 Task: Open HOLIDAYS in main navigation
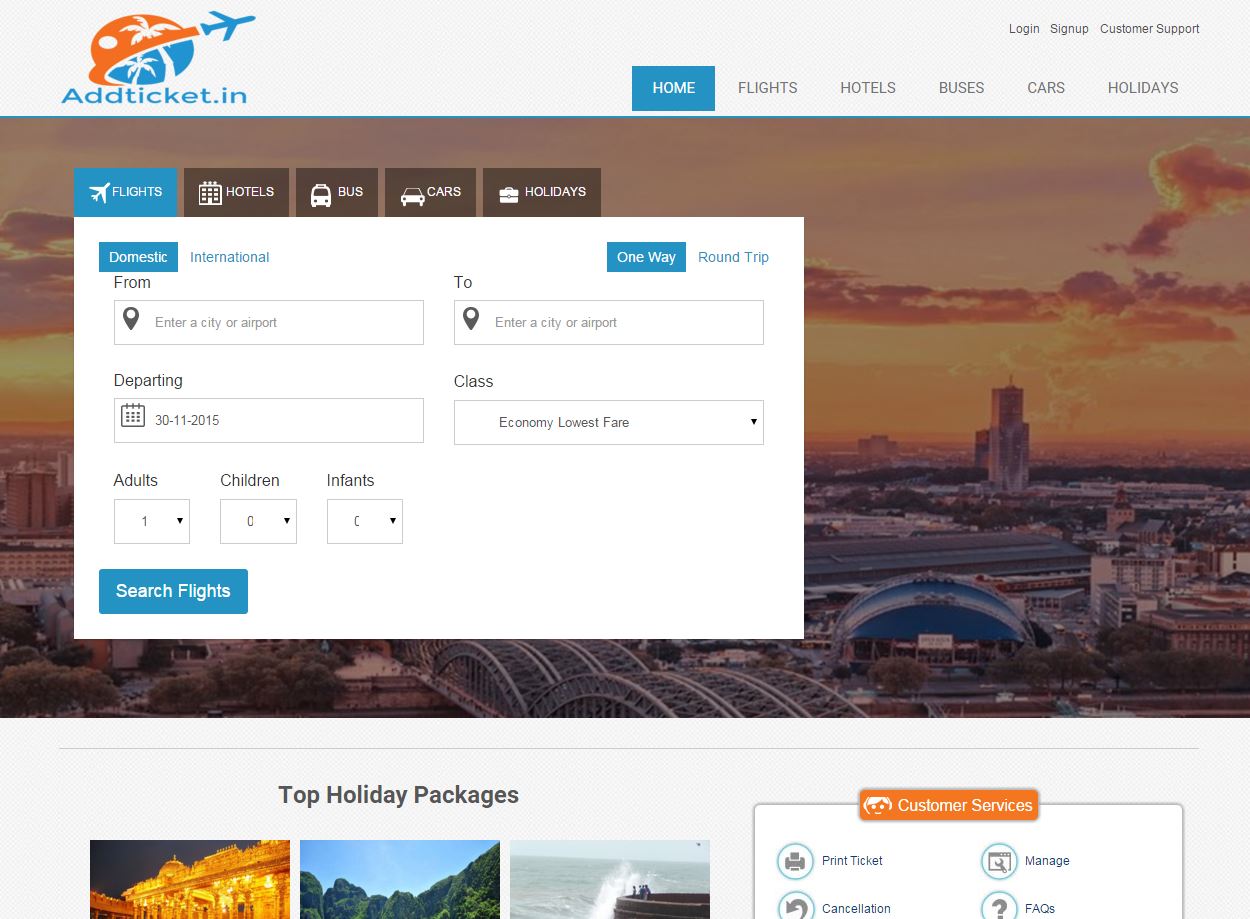pyautogui.click(x=1143, y=88)
